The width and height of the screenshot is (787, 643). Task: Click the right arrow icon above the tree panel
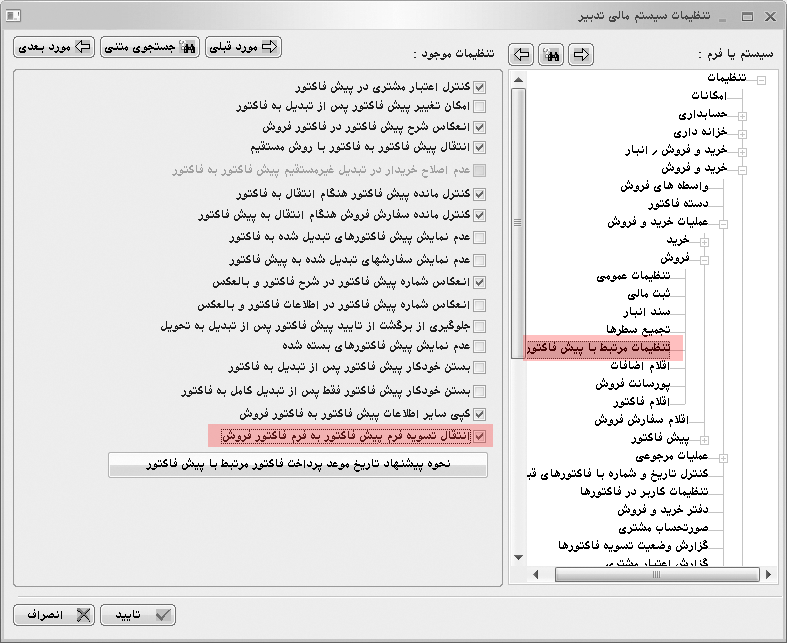(580, 54)
